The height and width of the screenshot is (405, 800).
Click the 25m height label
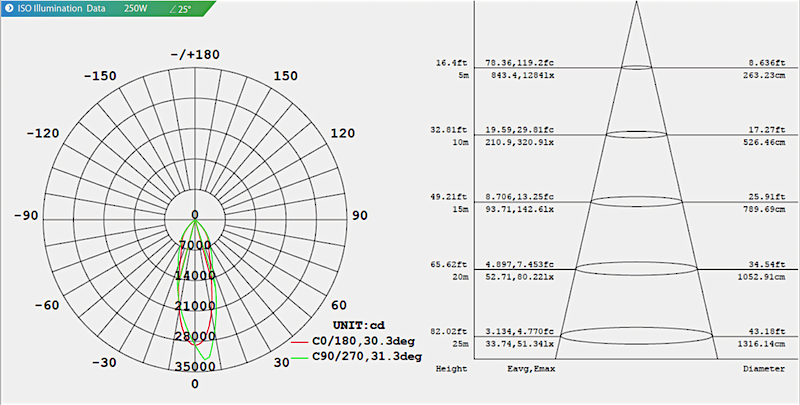click(x=460, y=344)
